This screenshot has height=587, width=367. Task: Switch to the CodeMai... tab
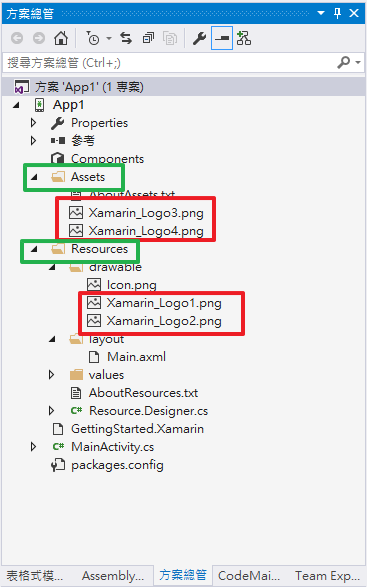(249, 576)
